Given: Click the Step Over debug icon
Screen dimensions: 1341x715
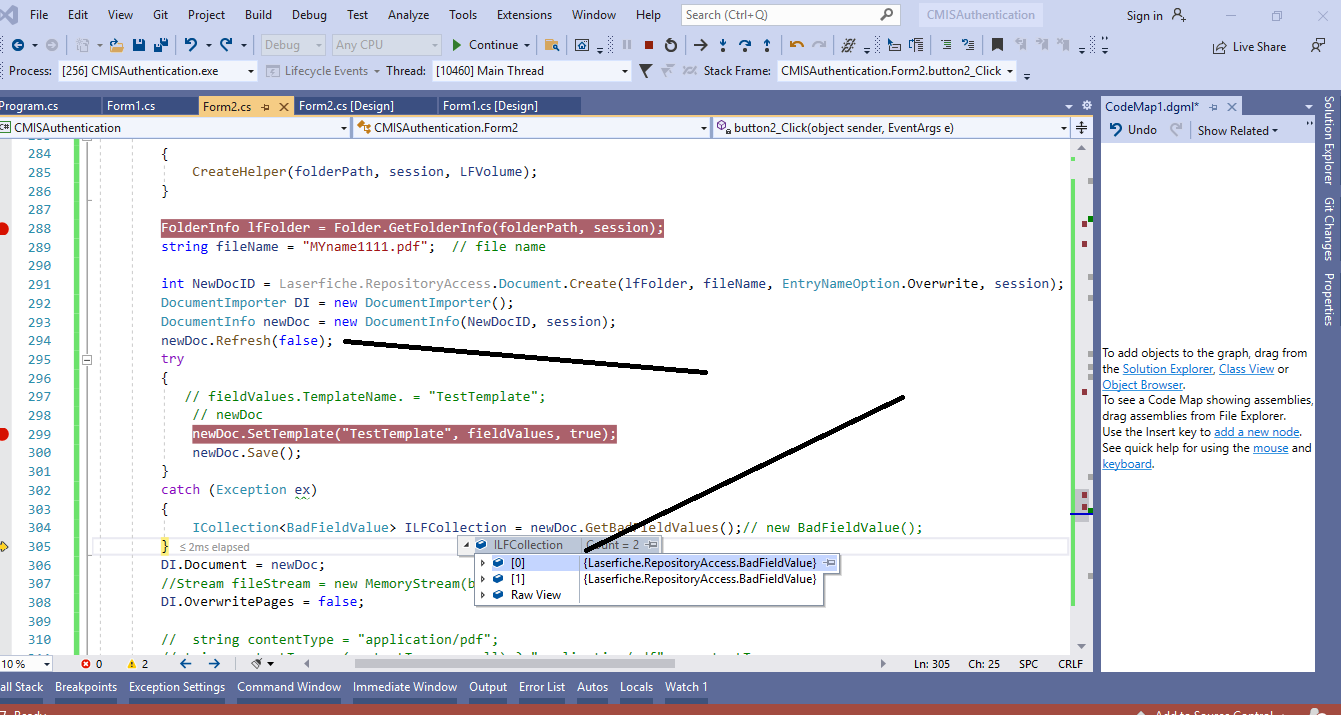Looking at the screenshot, I should click(x=745, y=45).
